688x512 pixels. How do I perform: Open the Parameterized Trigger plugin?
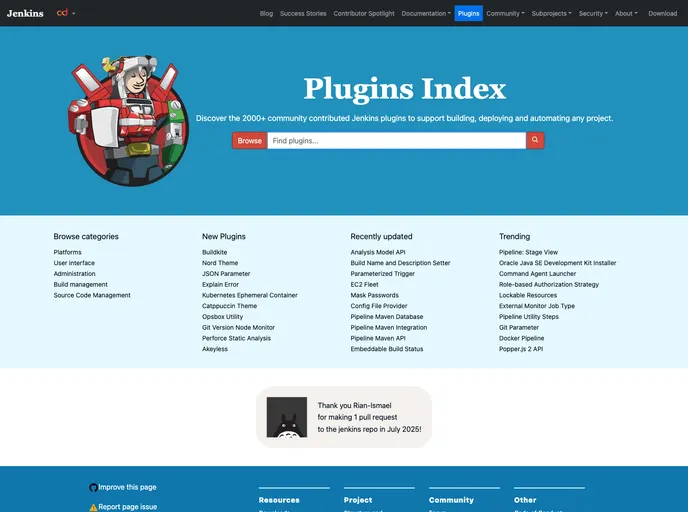click(383, 274)
